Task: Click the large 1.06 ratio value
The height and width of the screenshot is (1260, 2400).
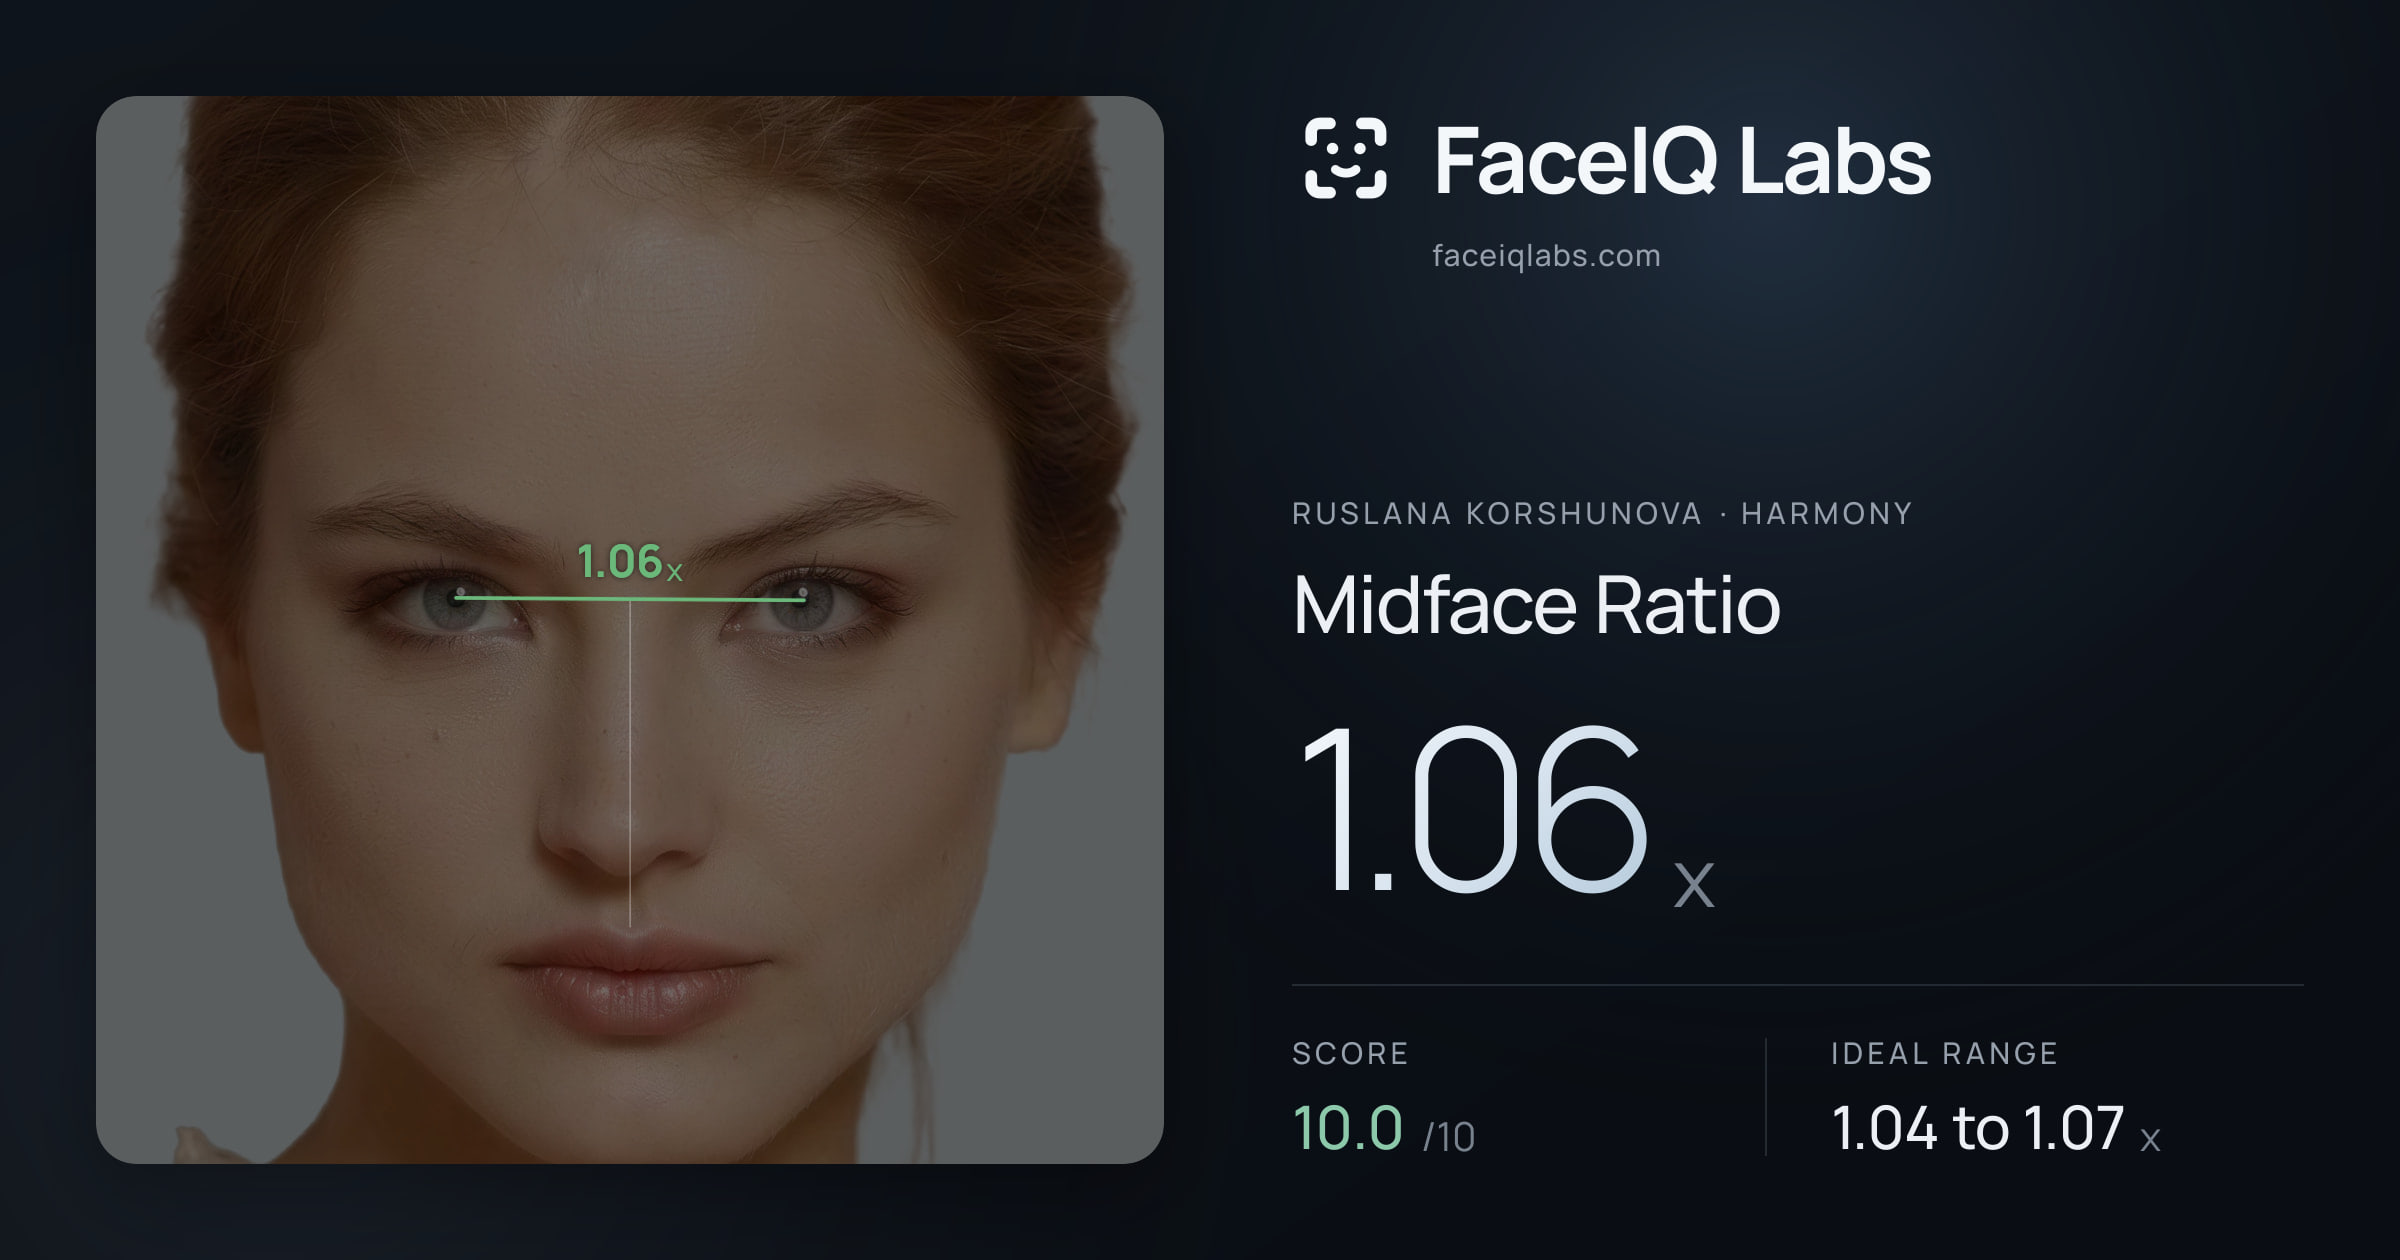Action: 1471,809
